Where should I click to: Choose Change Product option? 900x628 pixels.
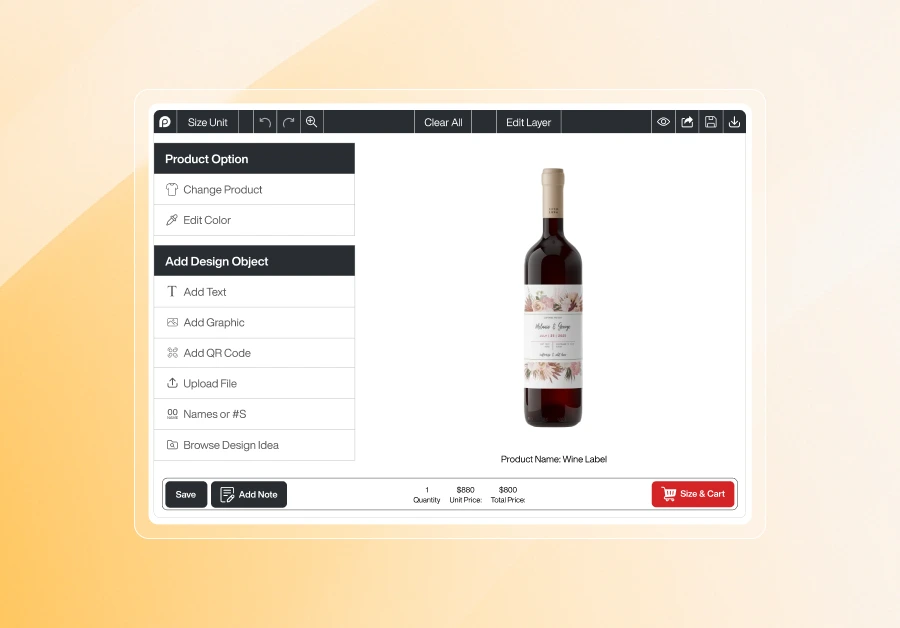pos(254,189)
